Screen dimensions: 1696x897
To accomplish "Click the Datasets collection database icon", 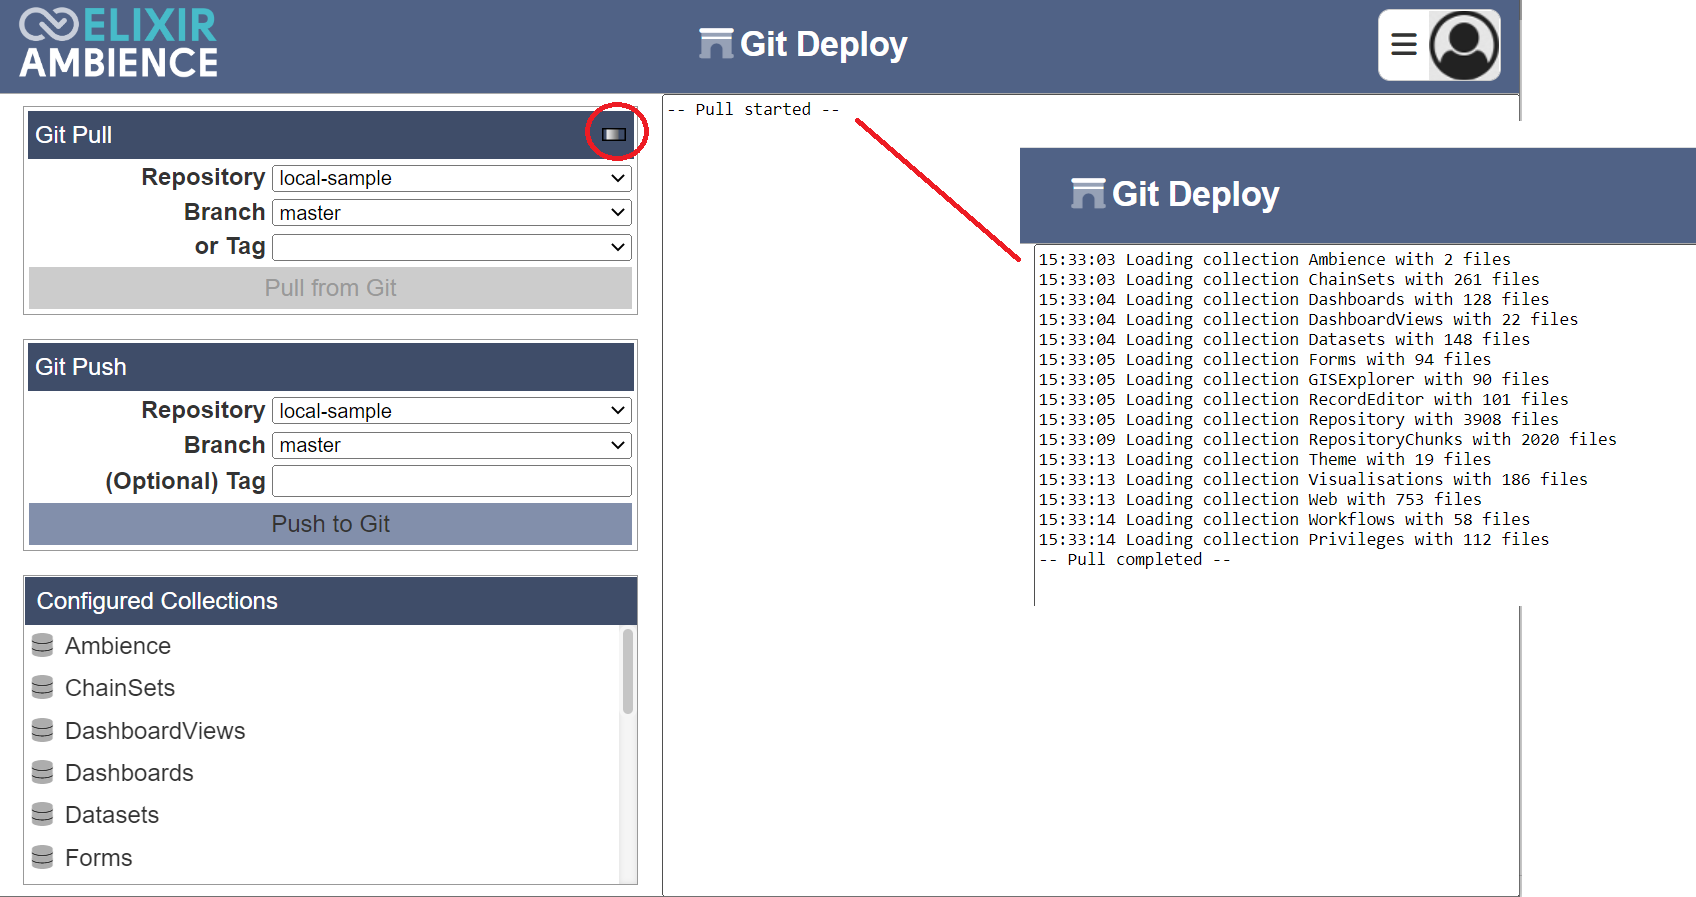I will click(42, 814).
